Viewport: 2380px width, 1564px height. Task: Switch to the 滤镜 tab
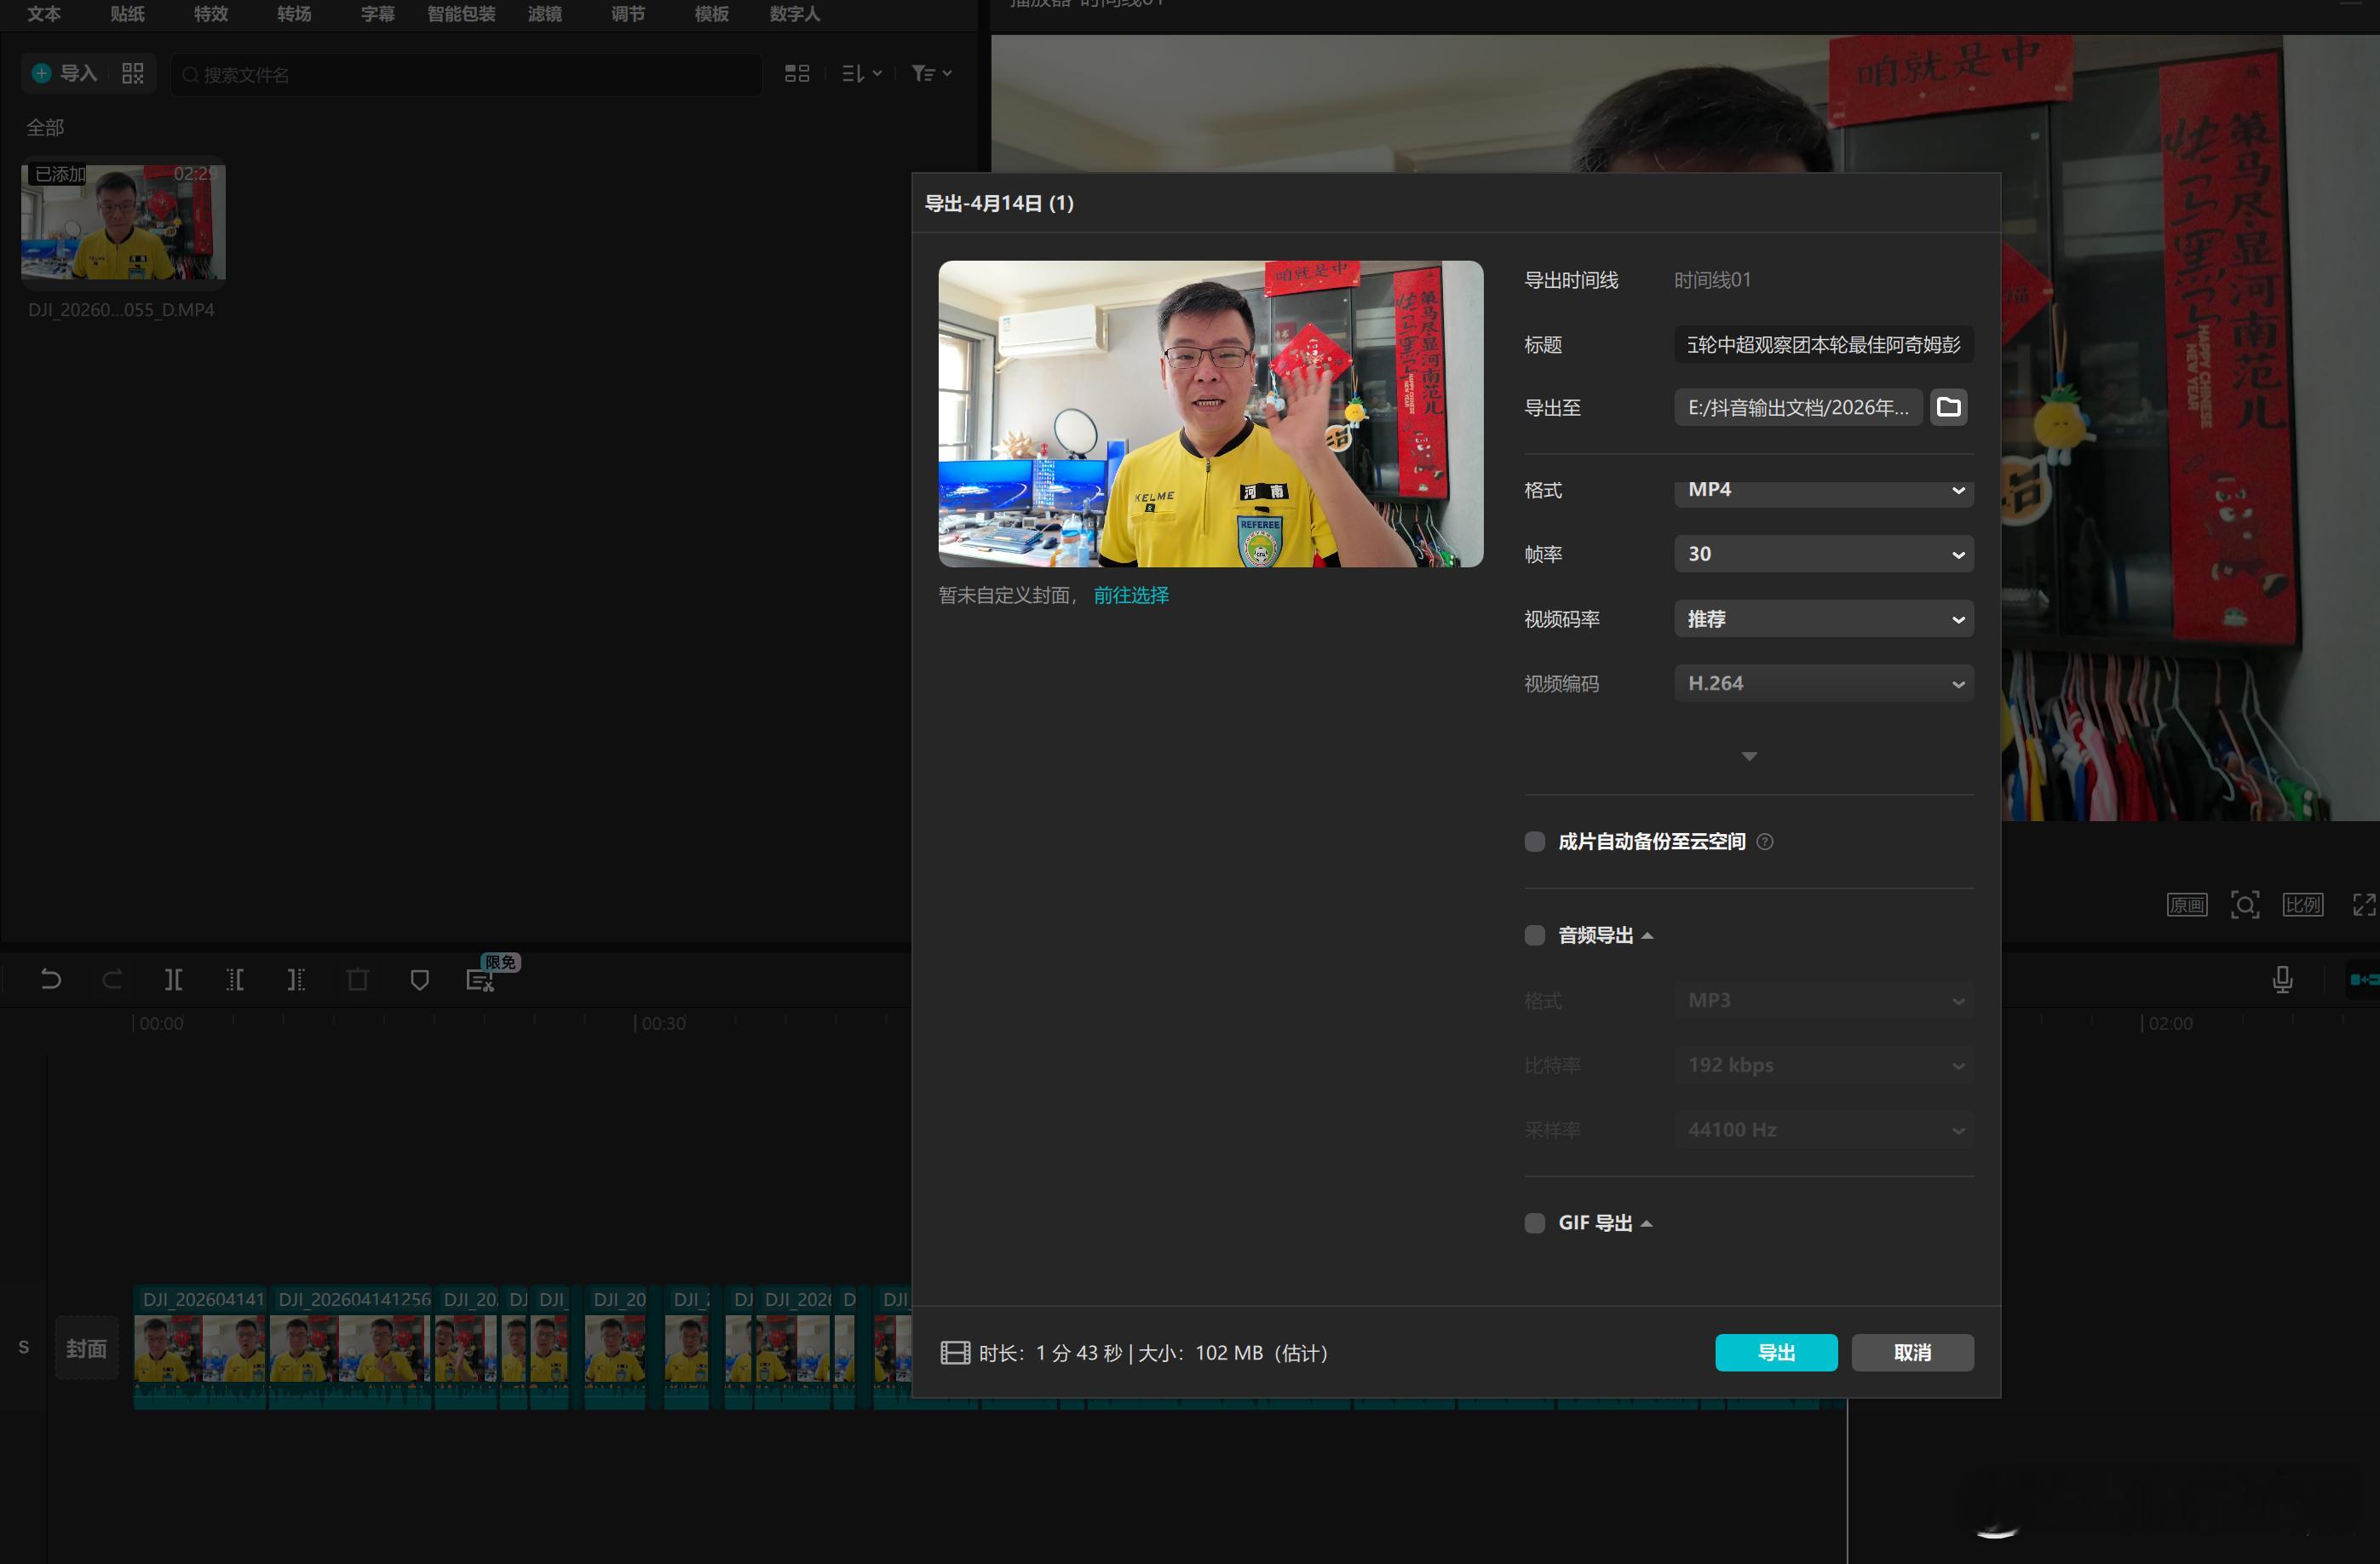[x=545, y=14]
